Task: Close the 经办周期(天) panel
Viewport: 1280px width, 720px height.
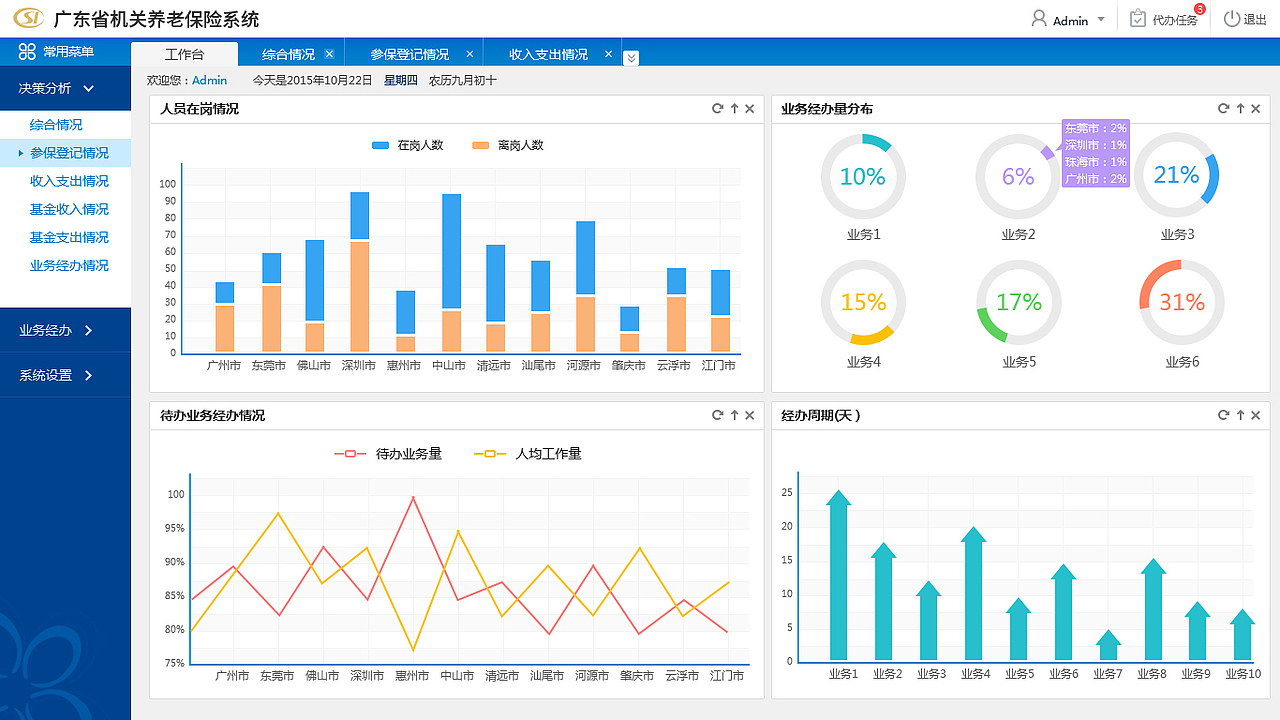Action: coord(1256,415)
